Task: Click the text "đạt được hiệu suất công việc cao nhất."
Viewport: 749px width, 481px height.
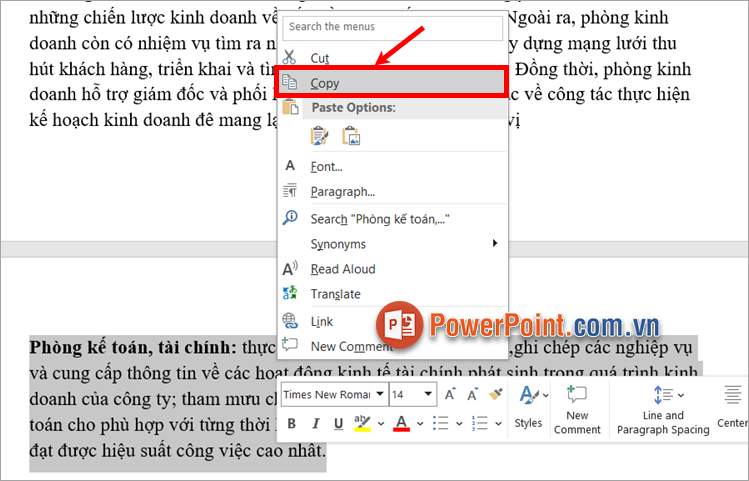Action: [x=178, y=450]
